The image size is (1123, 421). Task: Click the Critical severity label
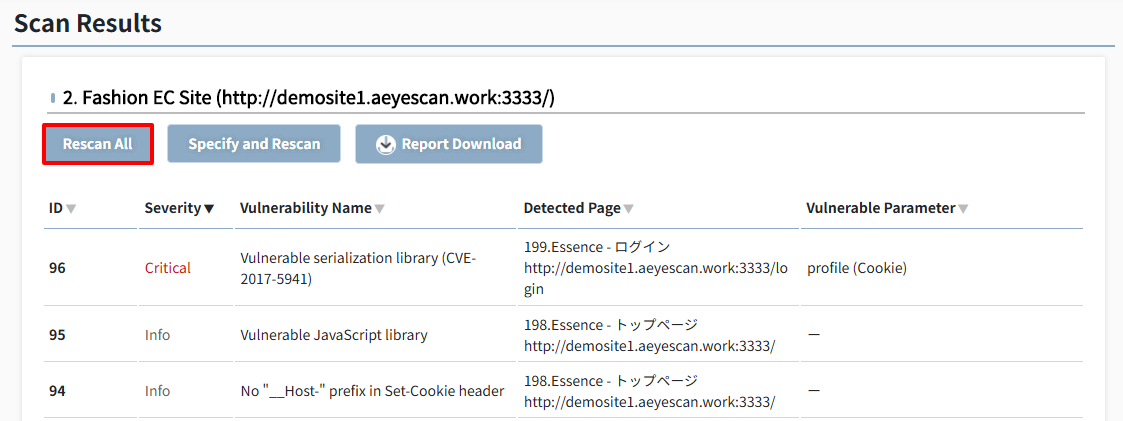click(168, 268)
